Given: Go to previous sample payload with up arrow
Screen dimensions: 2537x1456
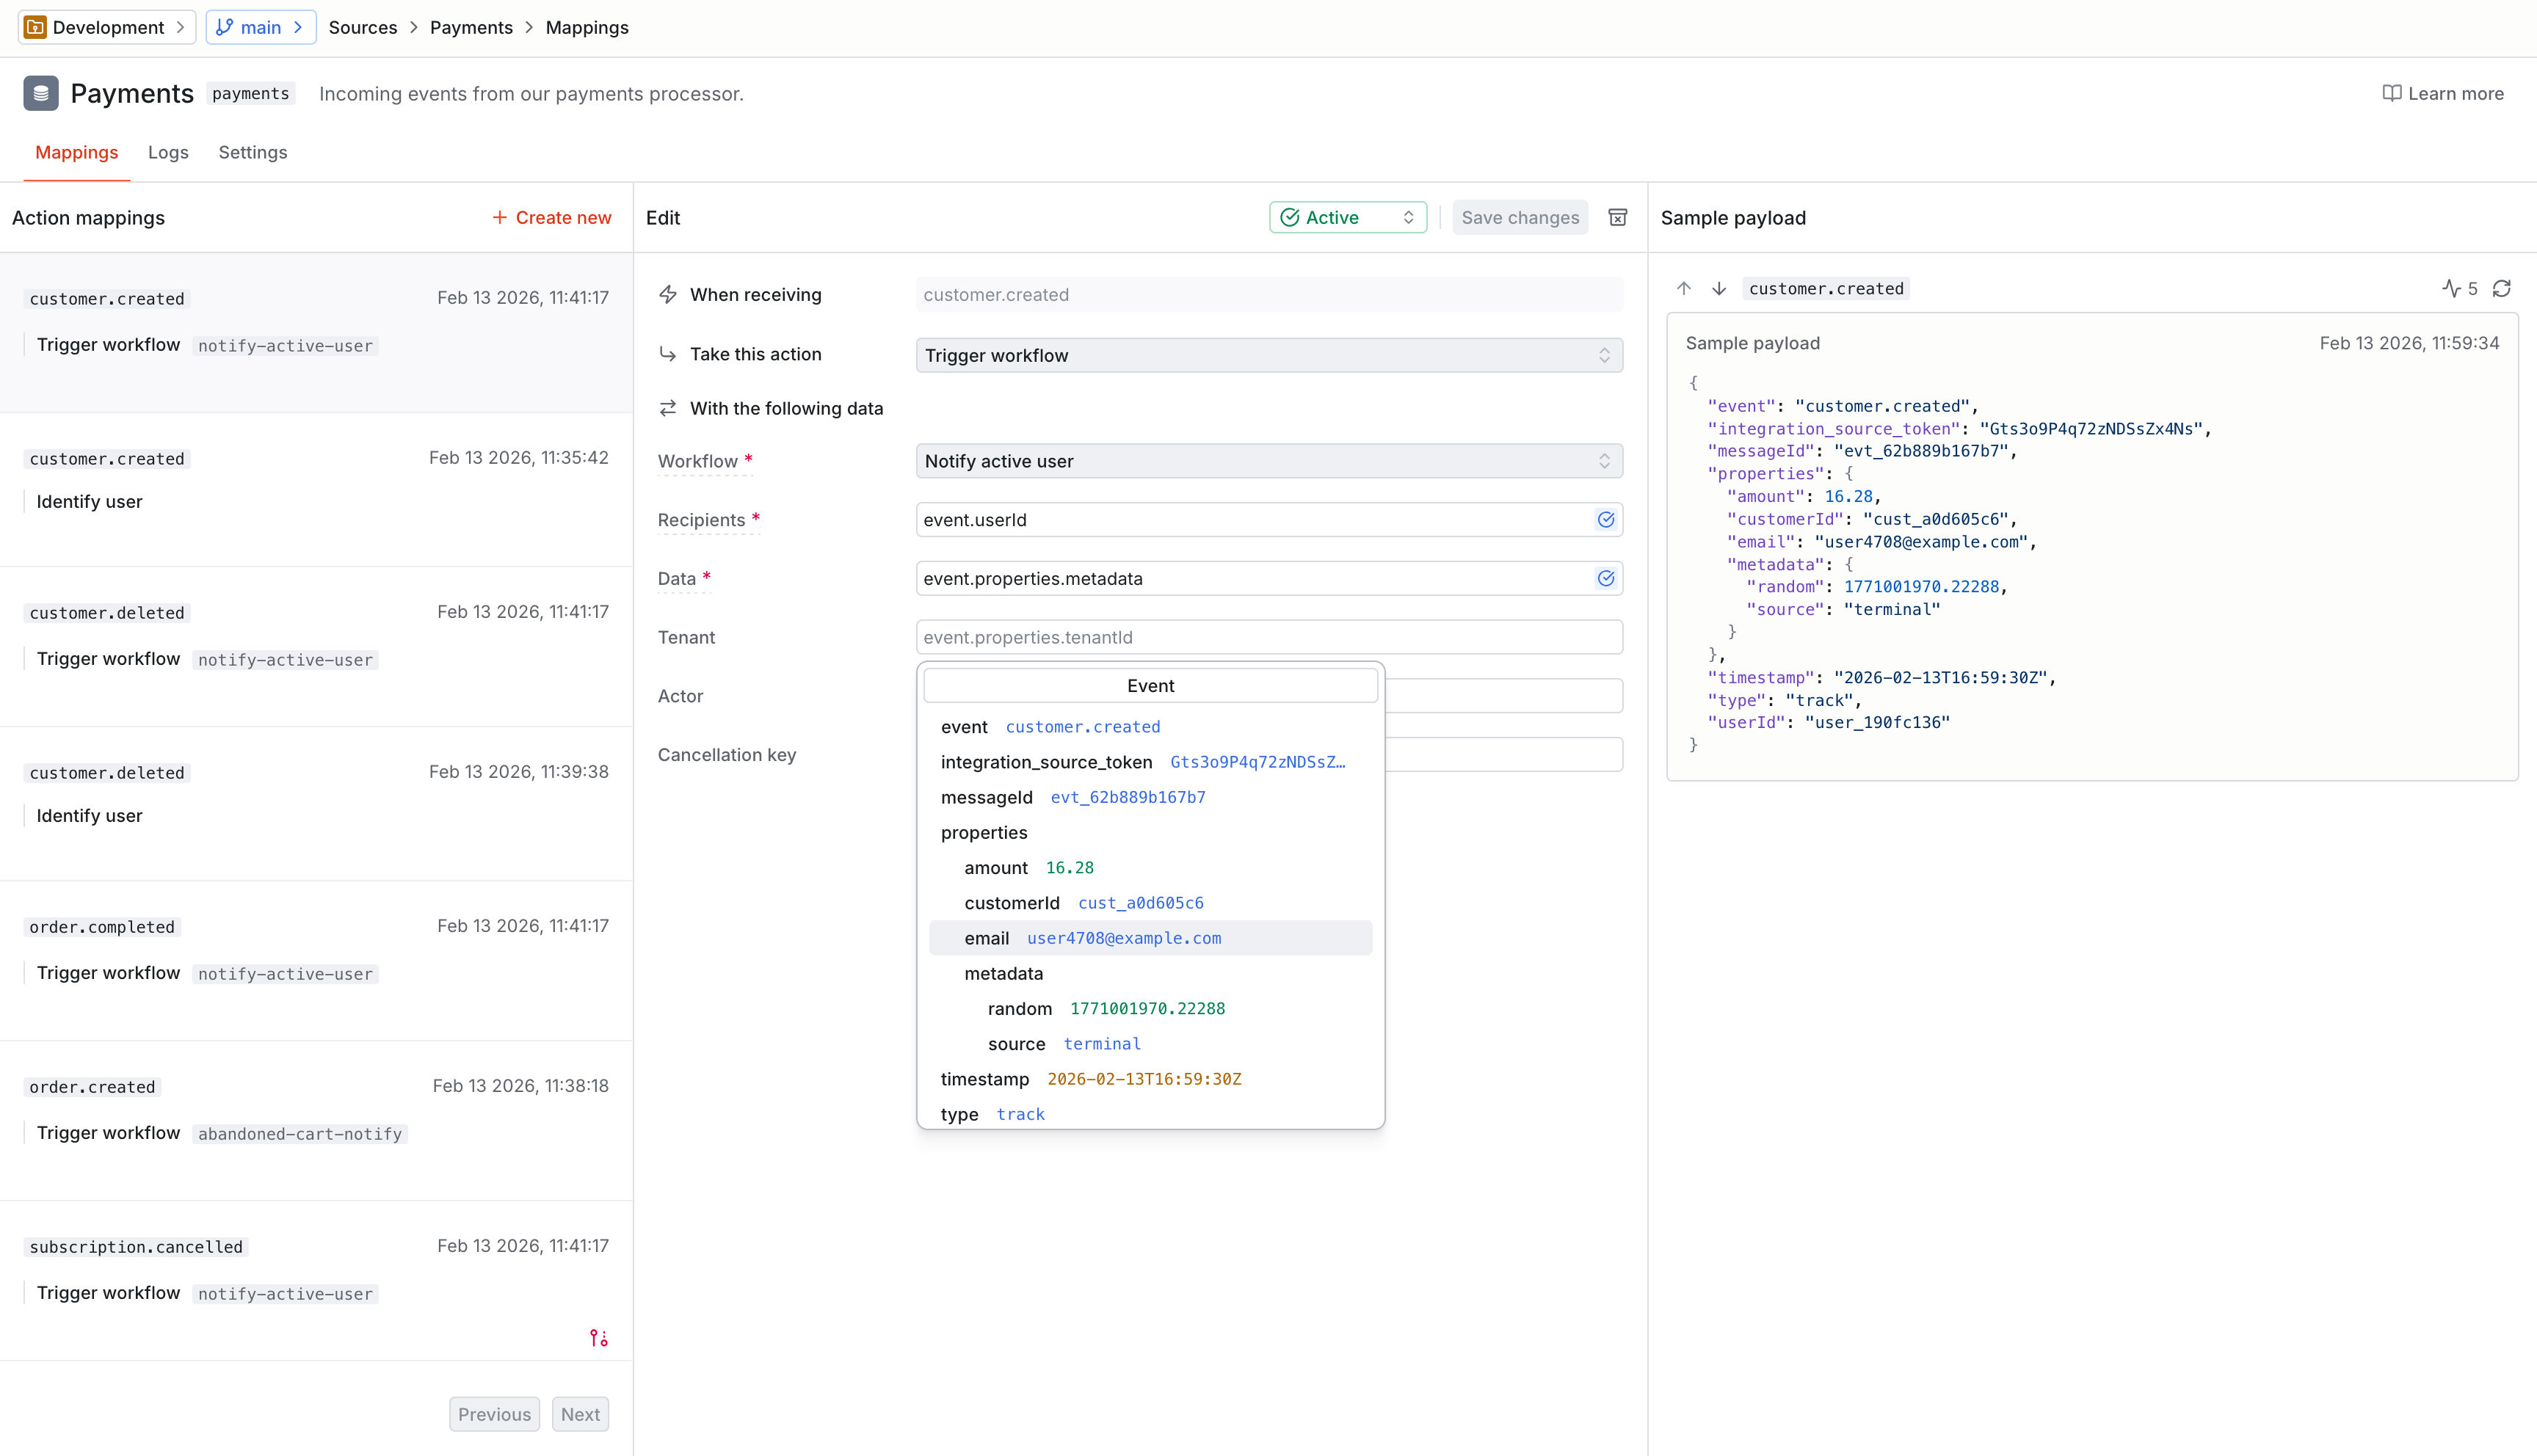Looking at the screenshot, I should click(1684, 288).
